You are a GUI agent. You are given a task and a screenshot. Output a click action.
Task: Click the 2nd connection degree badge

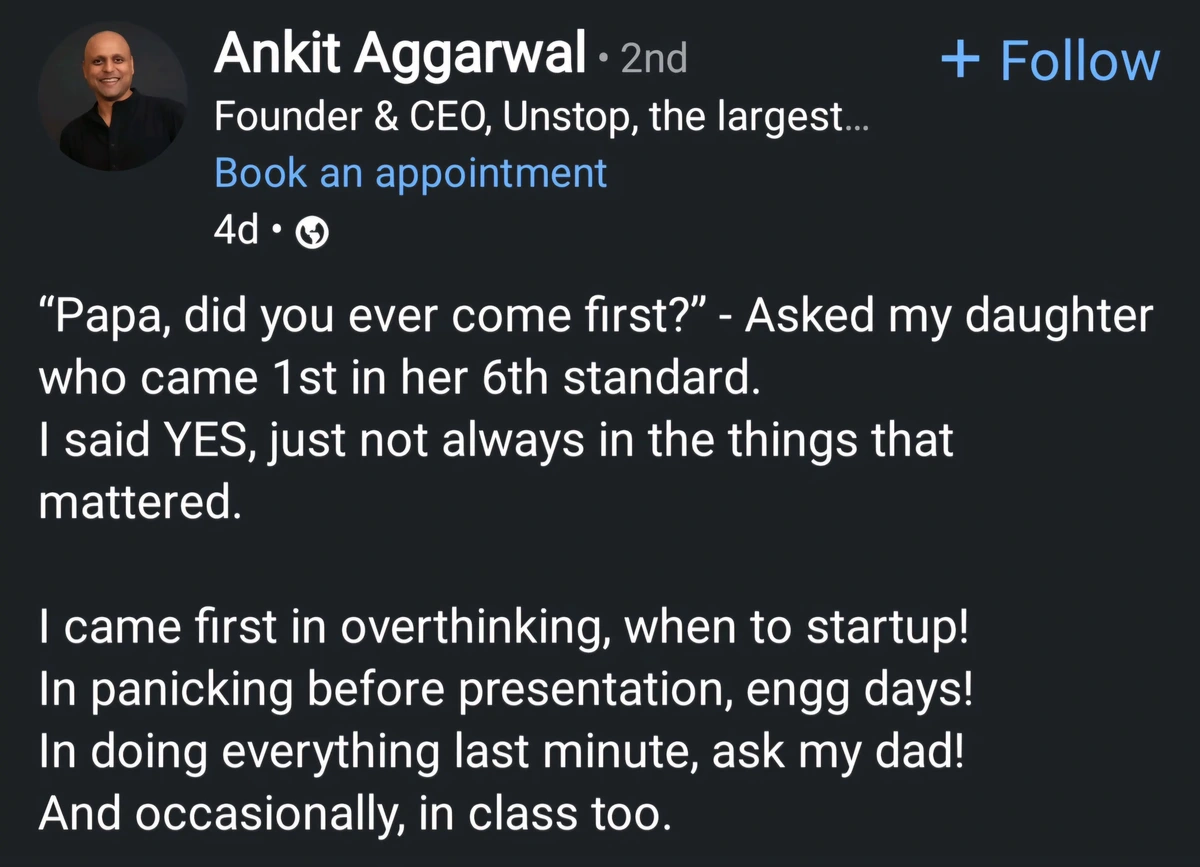[655, 58]
